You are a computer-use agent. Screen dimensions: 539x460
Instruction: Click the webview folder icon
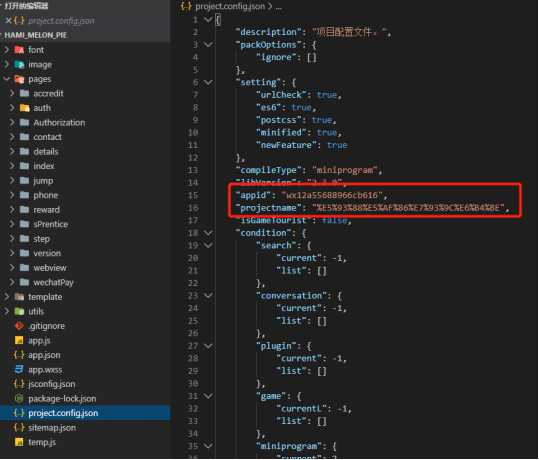pos(24,267)
